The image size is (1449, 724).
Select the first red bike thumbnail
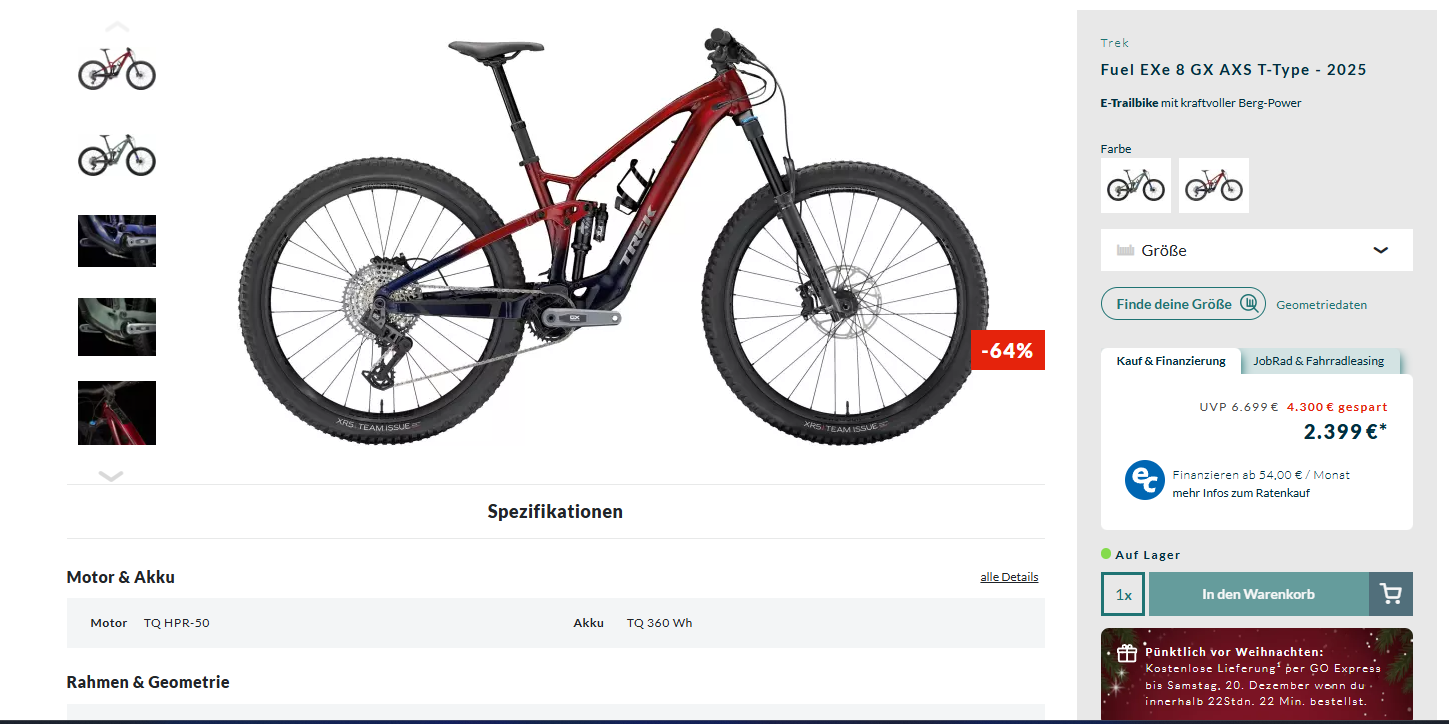click(117, 69)
